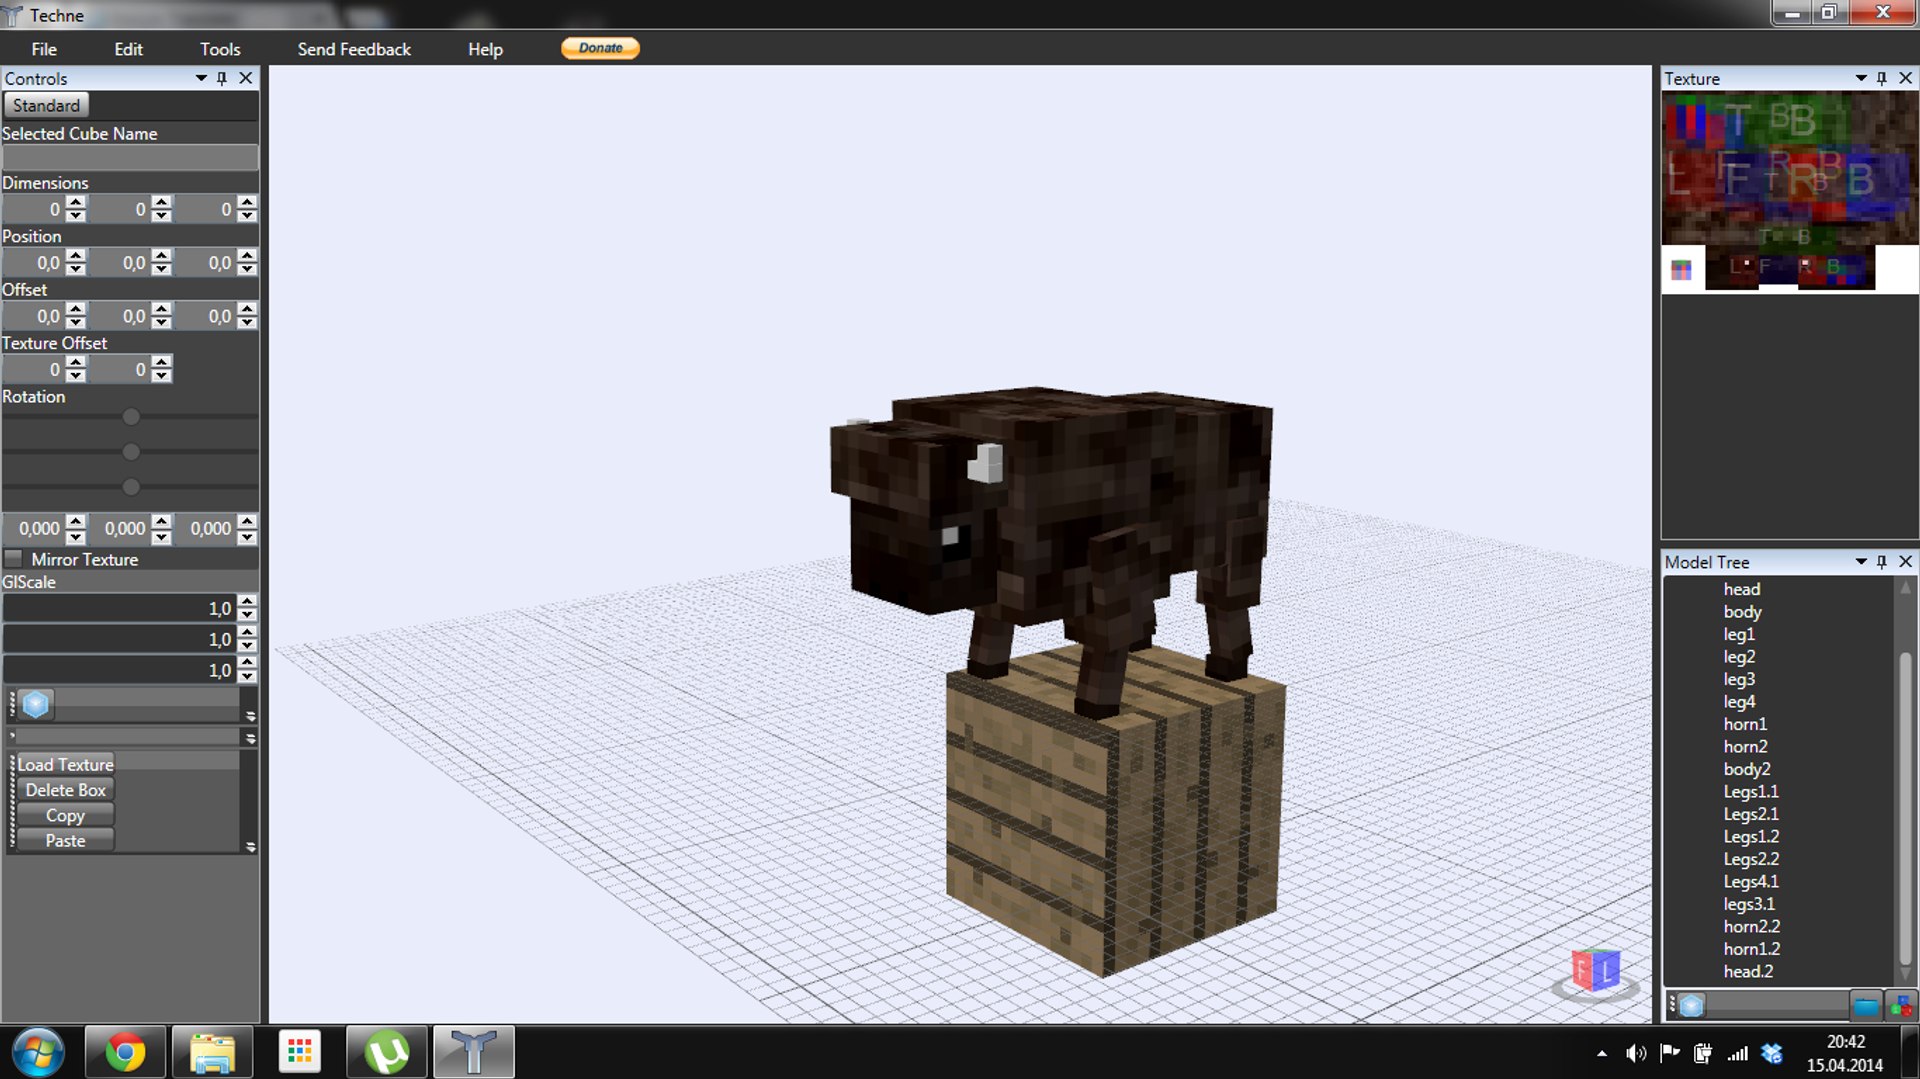Close the Controls panel
The width and height of the screenshot is (1920, 1079).
tap(246, 78)
